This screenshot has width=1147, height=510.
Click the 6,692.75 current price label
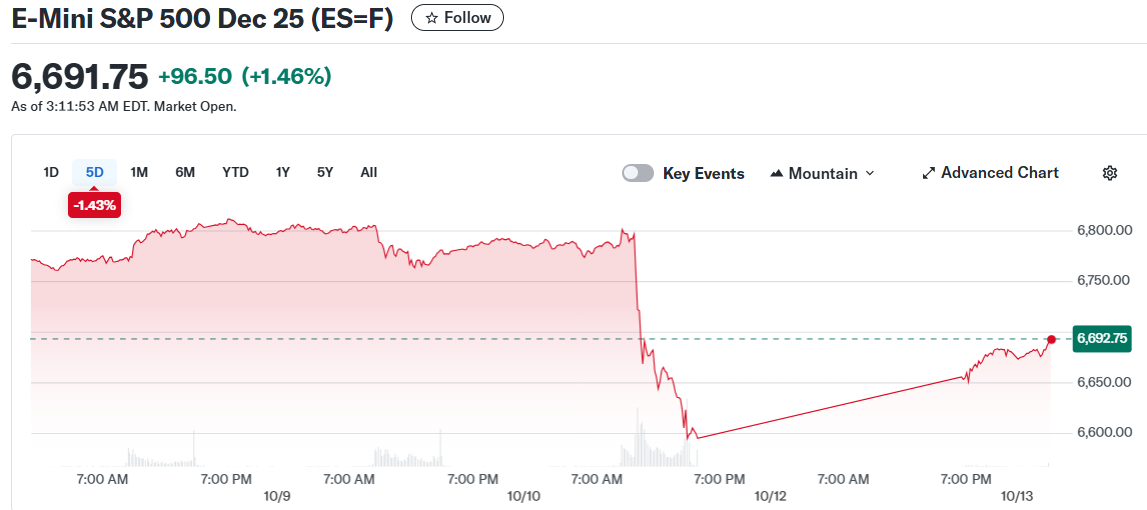tap(1102, 339)
